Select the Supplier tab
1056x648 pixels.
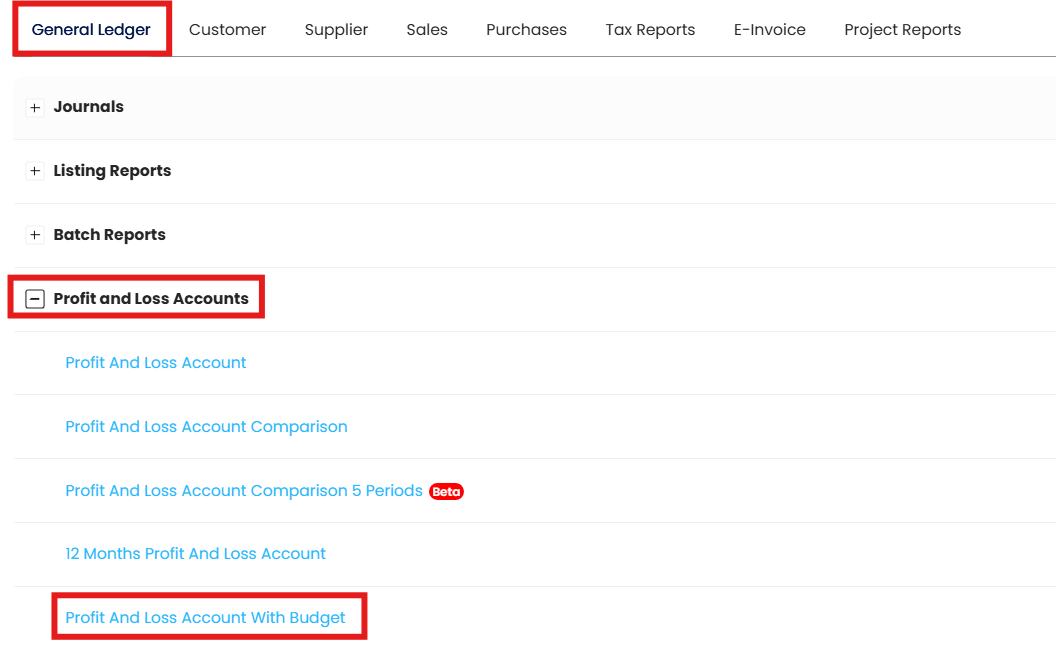(336, 30)
